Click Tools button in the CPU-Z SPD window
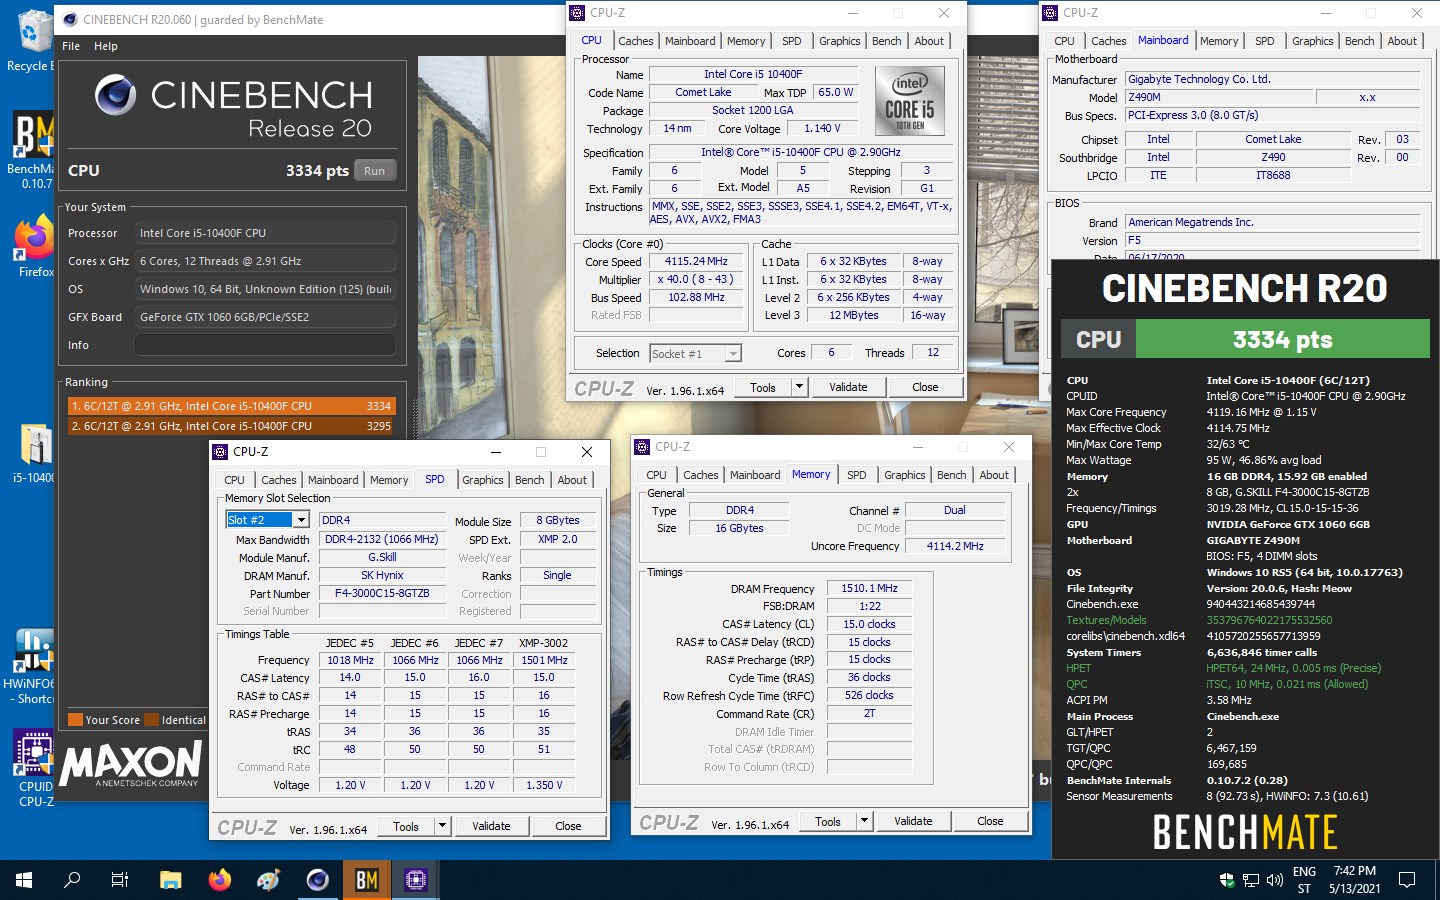This screenshot has width=1440, height=900. (406, 826)
